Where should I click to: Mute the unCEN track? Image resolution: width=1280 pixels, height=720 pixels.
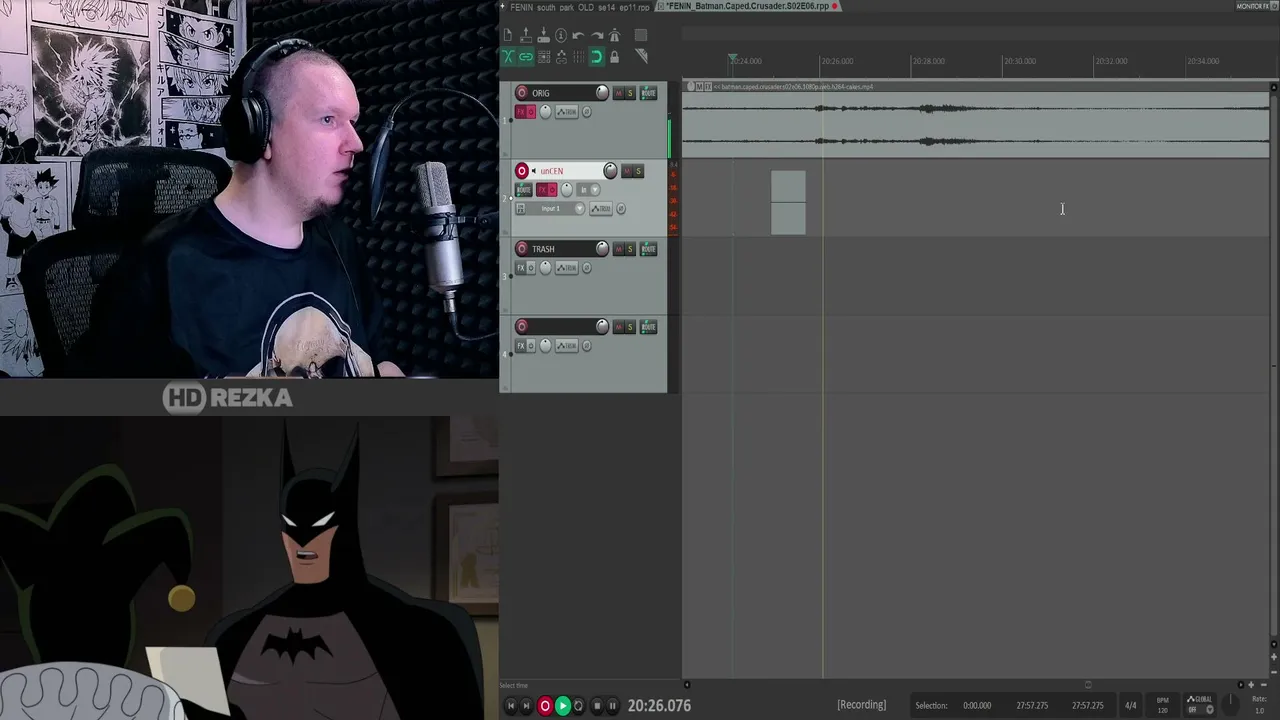coord(627,171)
